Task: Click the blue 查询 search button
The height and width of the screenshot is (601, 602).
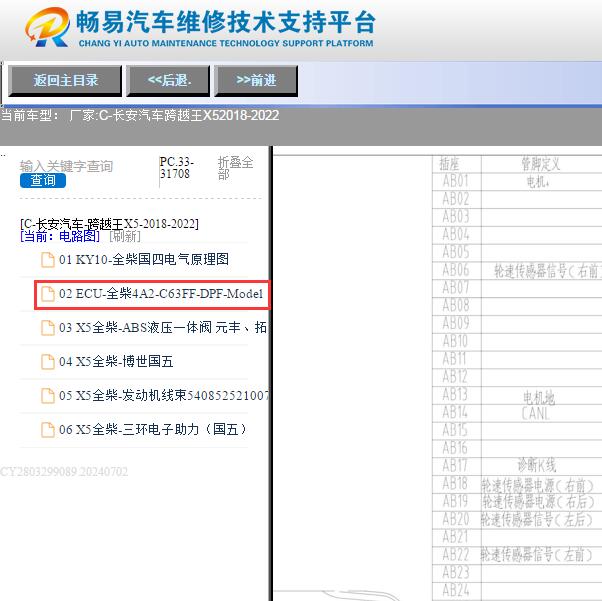Action: pos(43,180)
